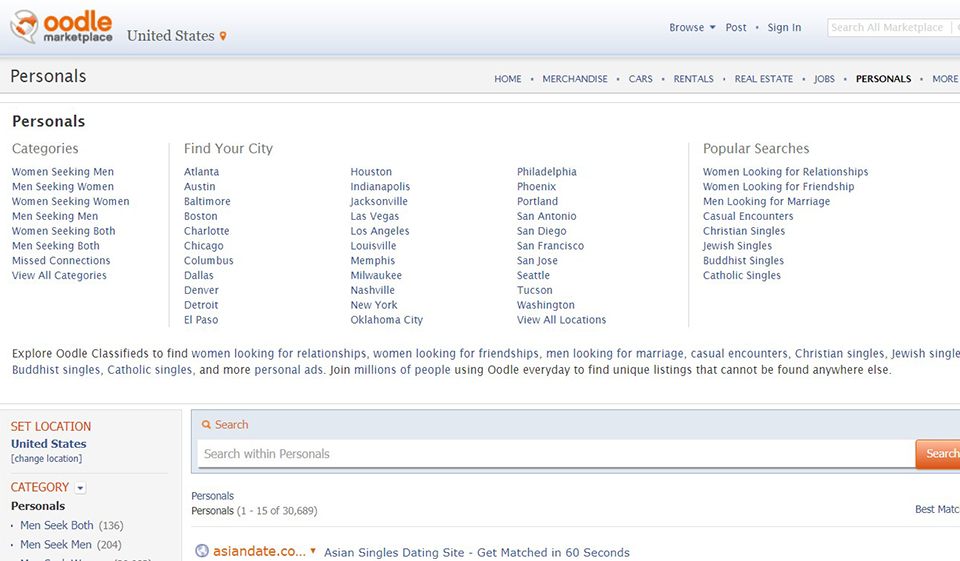Select El Paso city link
This screenshot has height=561, width=960.
(x=201, y=320)
